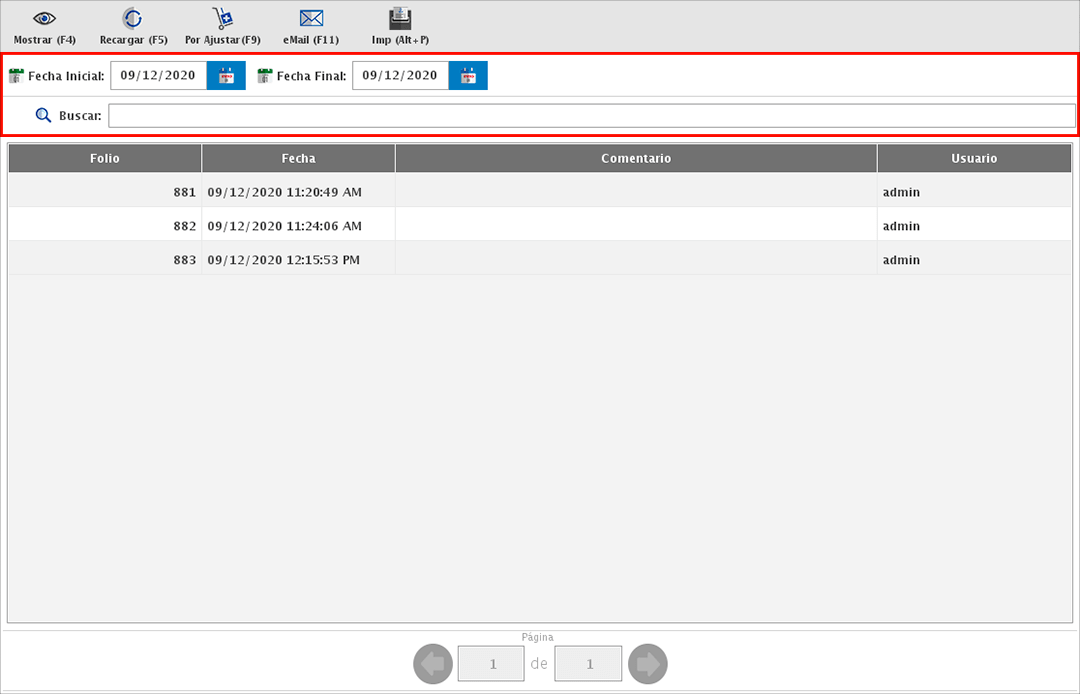Open Por Ajustar (F9) cart icon
The image size is (1080, 694).
pyautogui.click(x=222, y=19)
